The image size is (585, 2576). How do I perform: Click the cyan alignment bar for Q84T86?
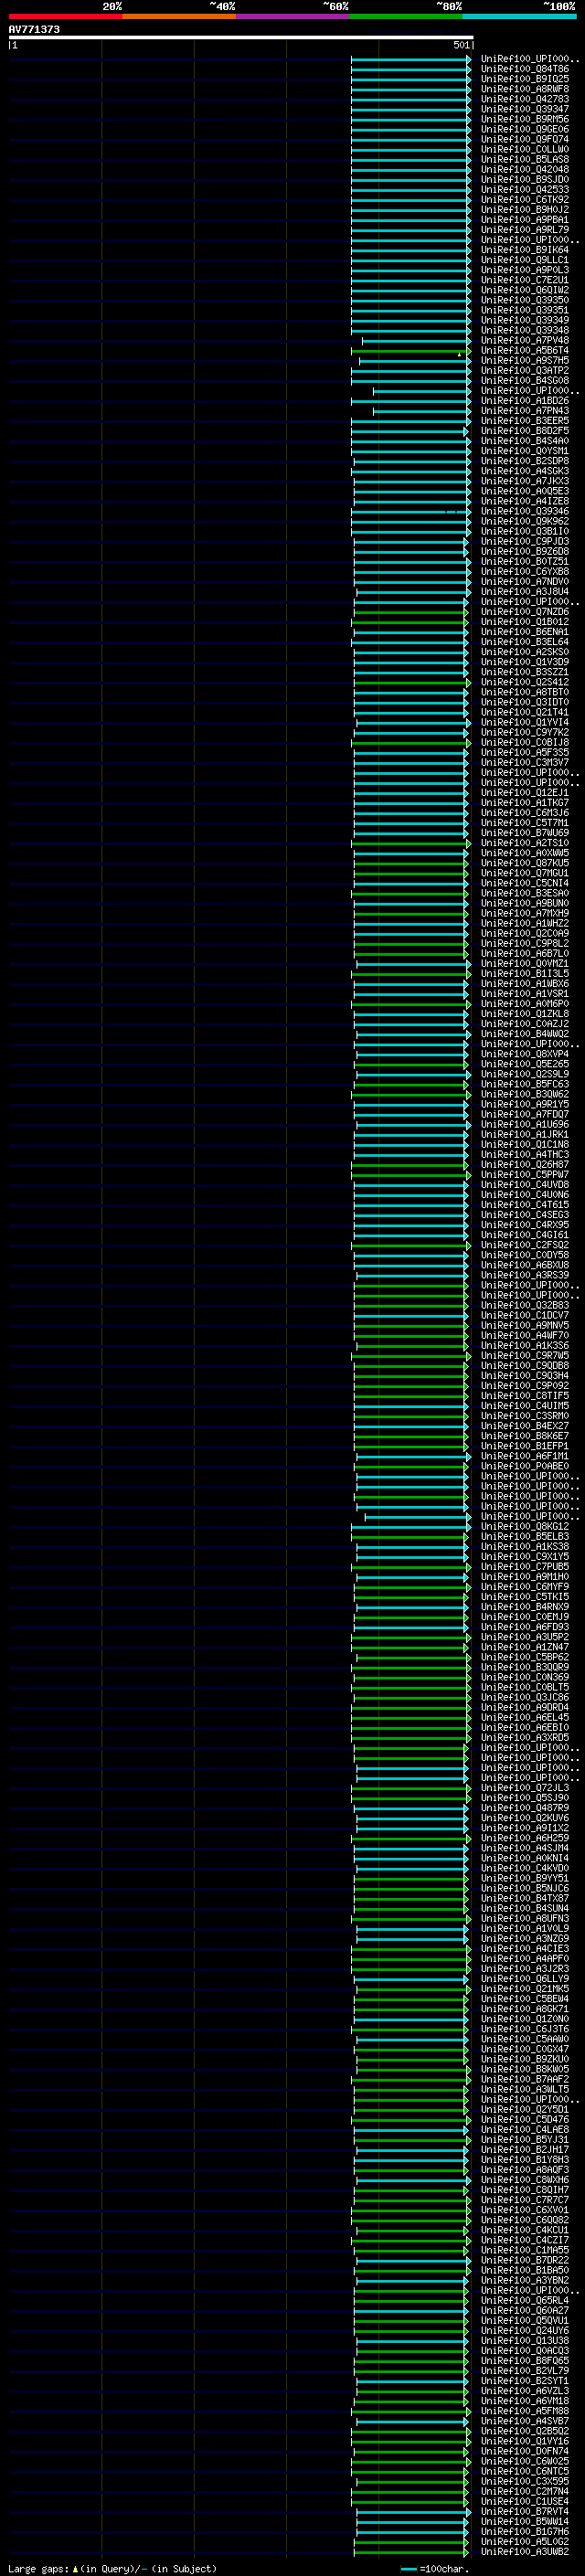tap(411, 69)
